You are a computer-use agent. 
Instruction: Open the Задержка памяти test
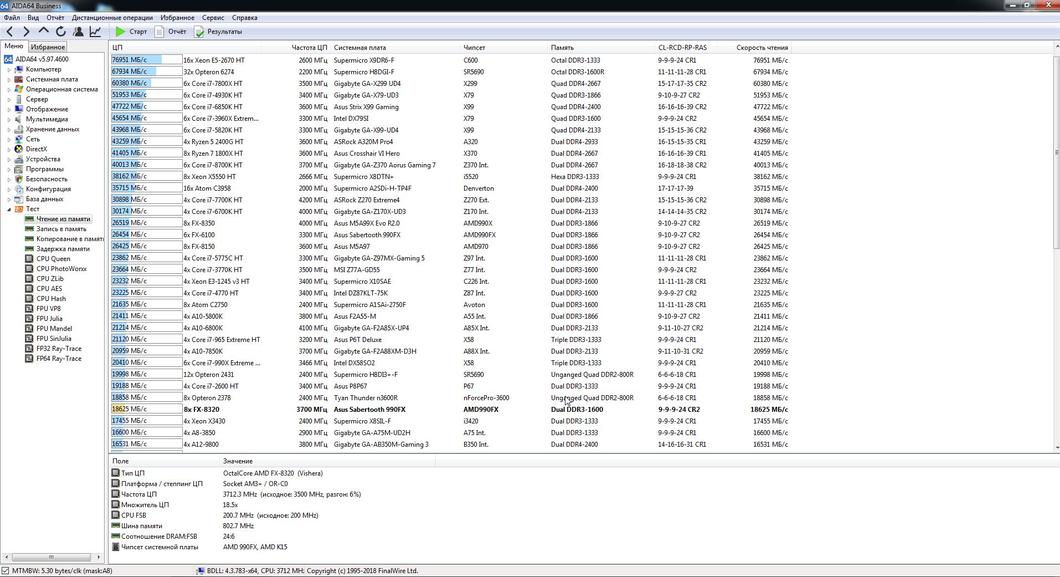[63, 249]
